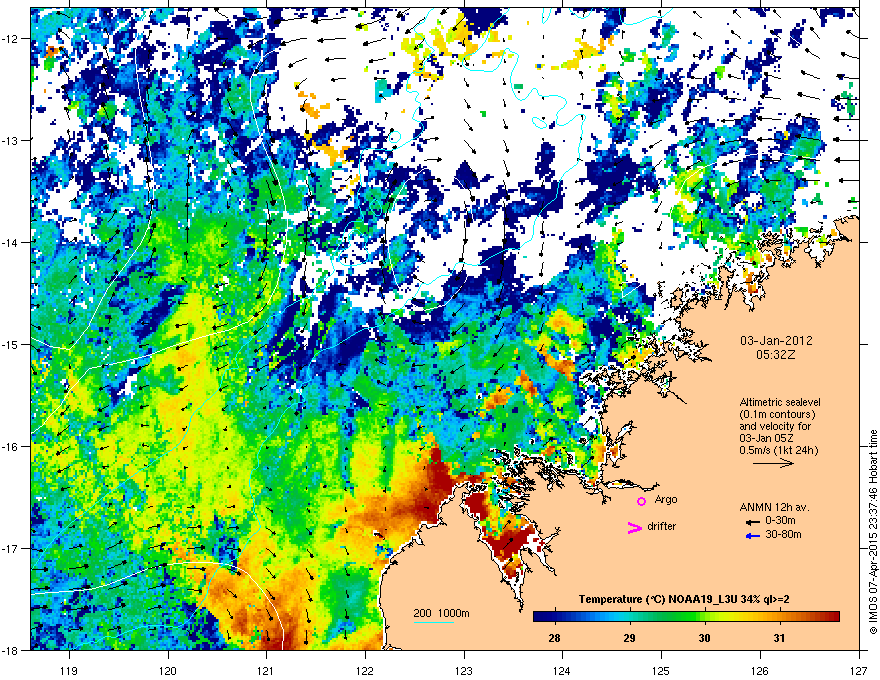Click the longitude axis label 126
The width and height of the screenshot is (880, 680).
(760, 670)
